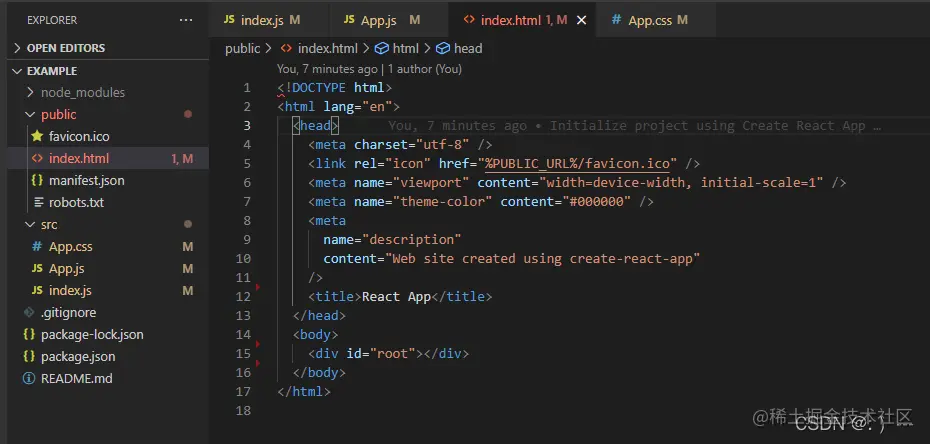Screen dimensions: 930x444
Task: Click the hash icon on the App.css tab
Action: (617, 20)
